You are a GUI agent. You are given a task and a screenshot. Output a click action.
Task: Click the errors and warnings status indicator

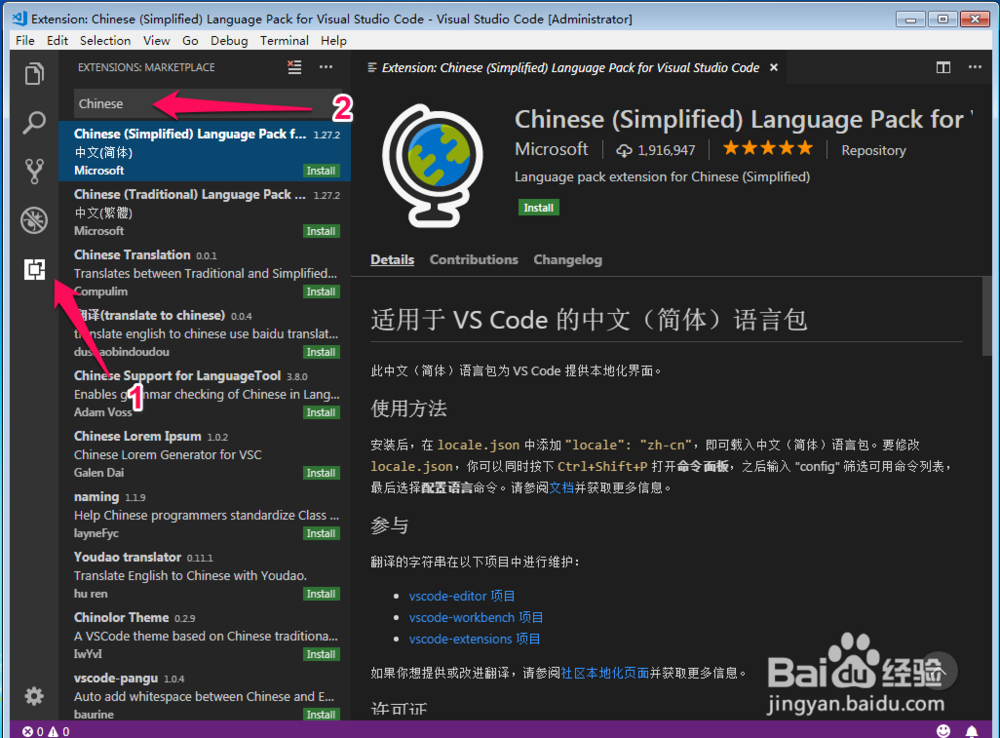point(46,732)
